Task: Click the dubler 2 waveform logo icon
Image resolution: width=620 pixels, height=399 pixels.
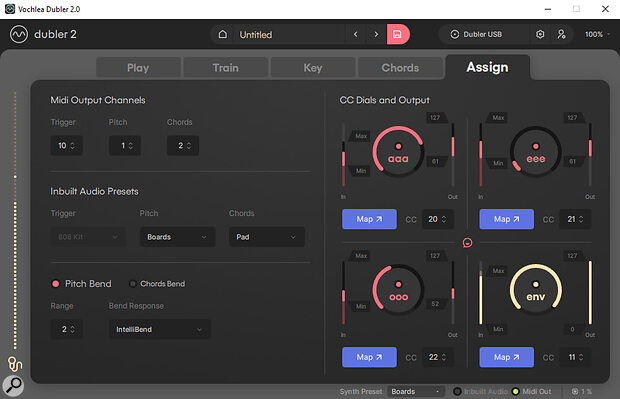Action: point(19,34)
